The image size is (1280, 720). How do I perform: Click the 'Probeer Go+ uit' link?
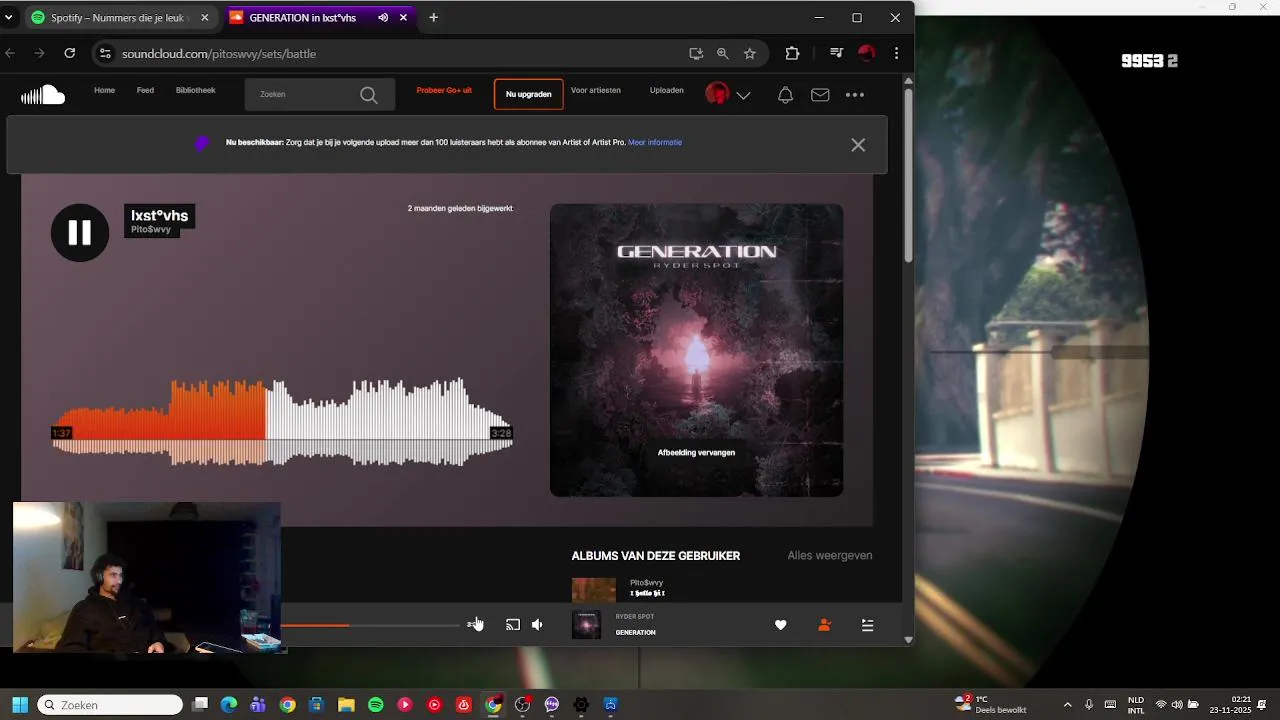(x=444, y=90)
